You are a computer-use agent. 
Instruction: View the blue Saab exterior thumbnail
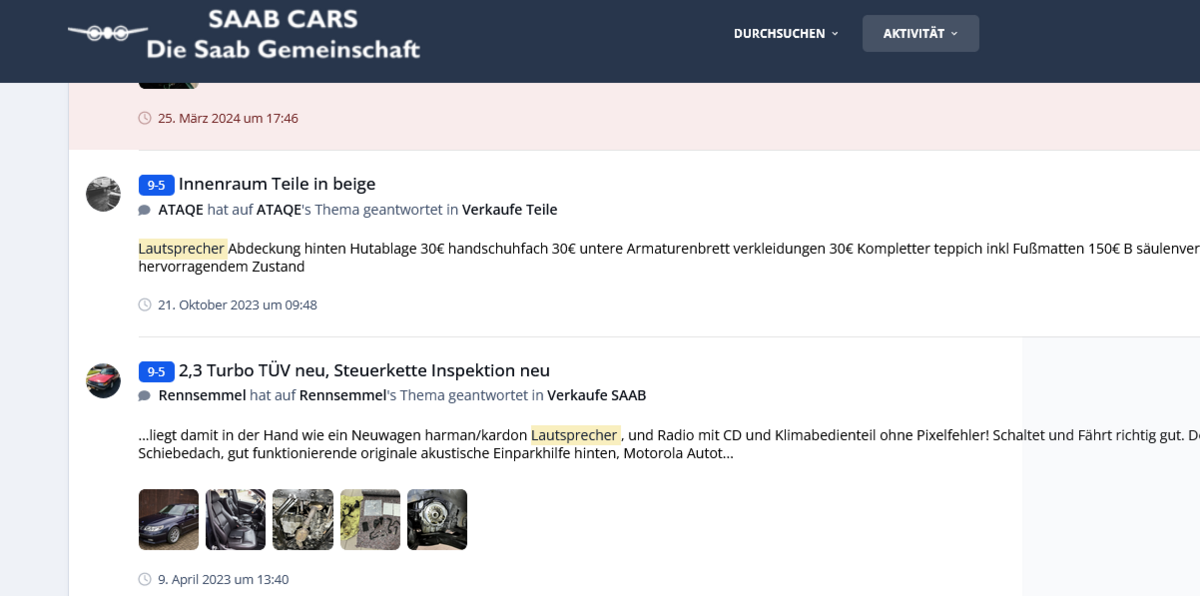169,519
